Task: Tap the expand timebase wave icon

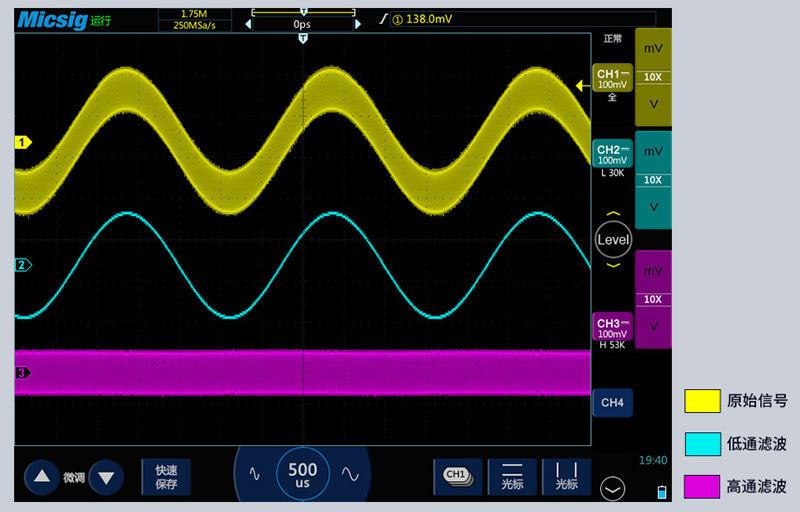Action: [350, 474]
